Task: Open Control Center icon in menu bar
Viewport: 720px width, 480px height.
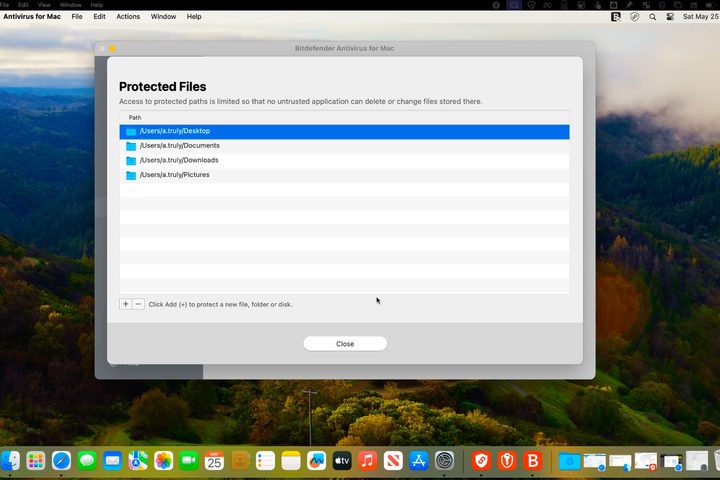Action: tap(670, 17)
